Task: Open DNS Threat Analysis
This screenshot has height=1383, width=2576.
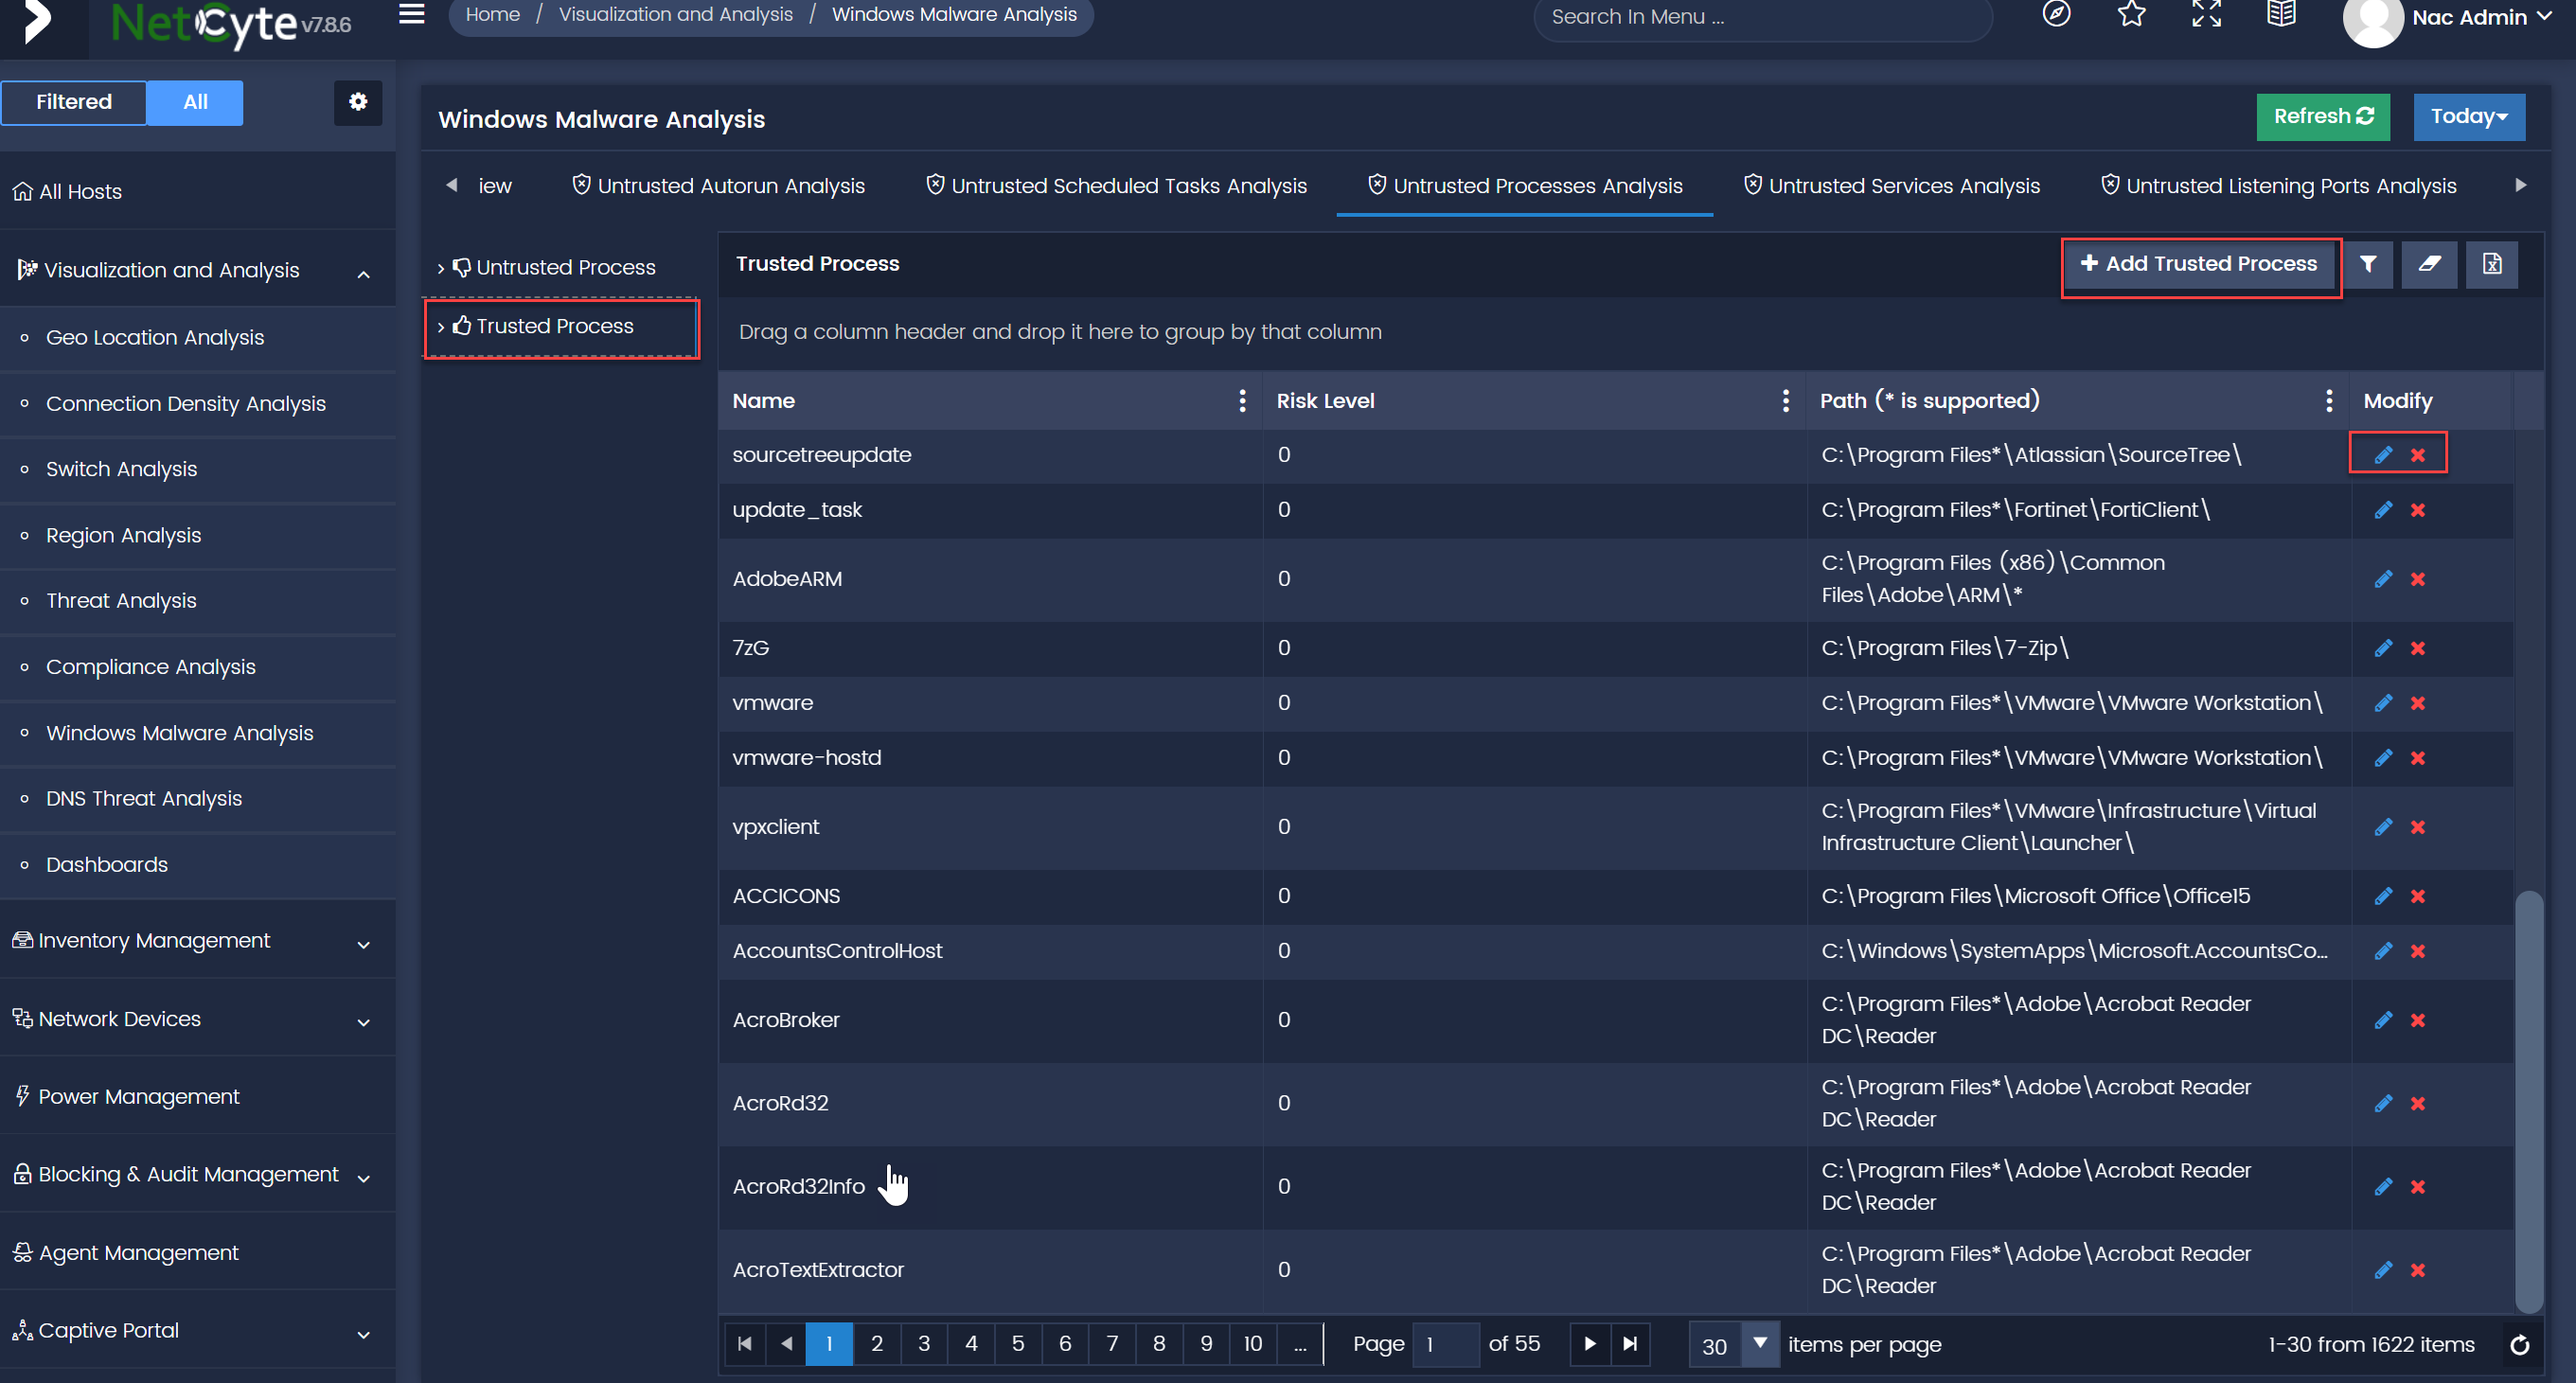Action: 144,799
